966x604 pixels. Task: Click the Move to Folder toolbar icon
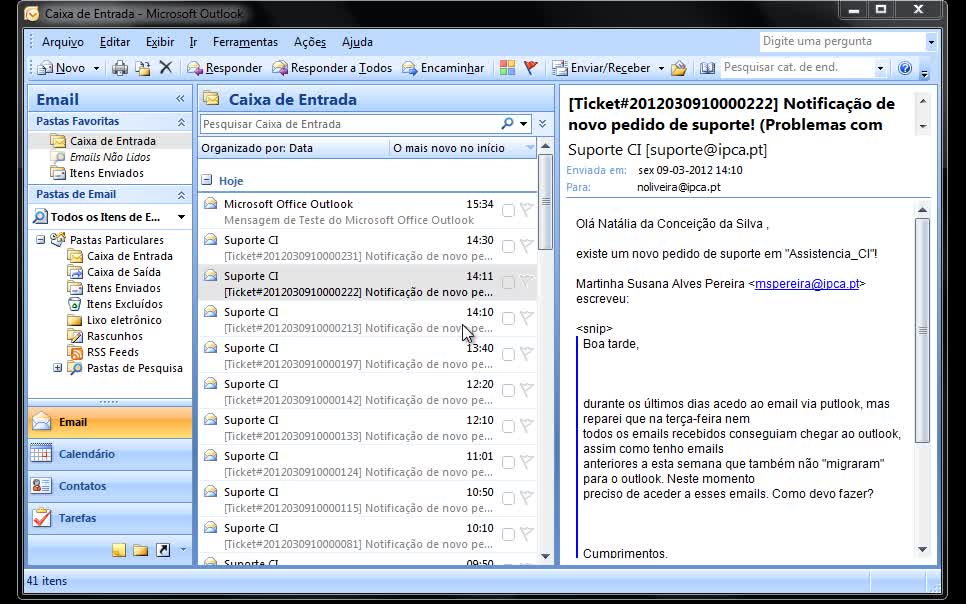[x=143, y=68]
